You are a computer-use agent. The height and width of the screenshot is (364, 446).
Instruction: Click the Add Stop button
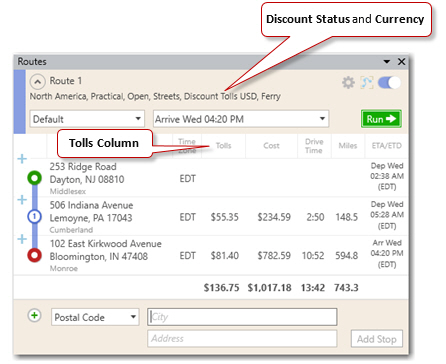377,339
